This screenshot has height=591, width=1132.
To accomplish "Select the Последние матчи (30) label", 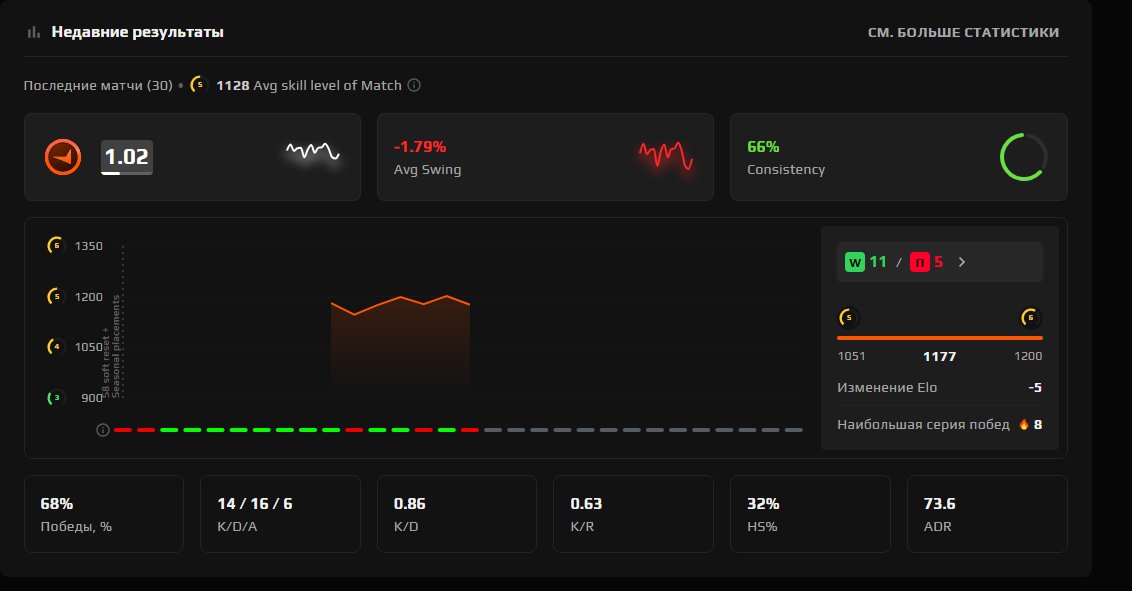I will [98, 85].
